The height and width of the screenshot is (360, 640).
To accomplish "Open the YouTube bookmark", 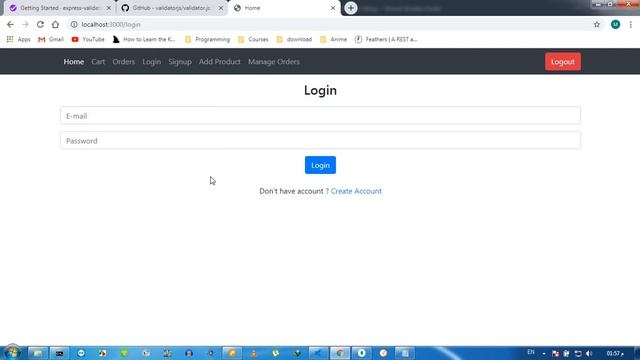I will [88, 39].
